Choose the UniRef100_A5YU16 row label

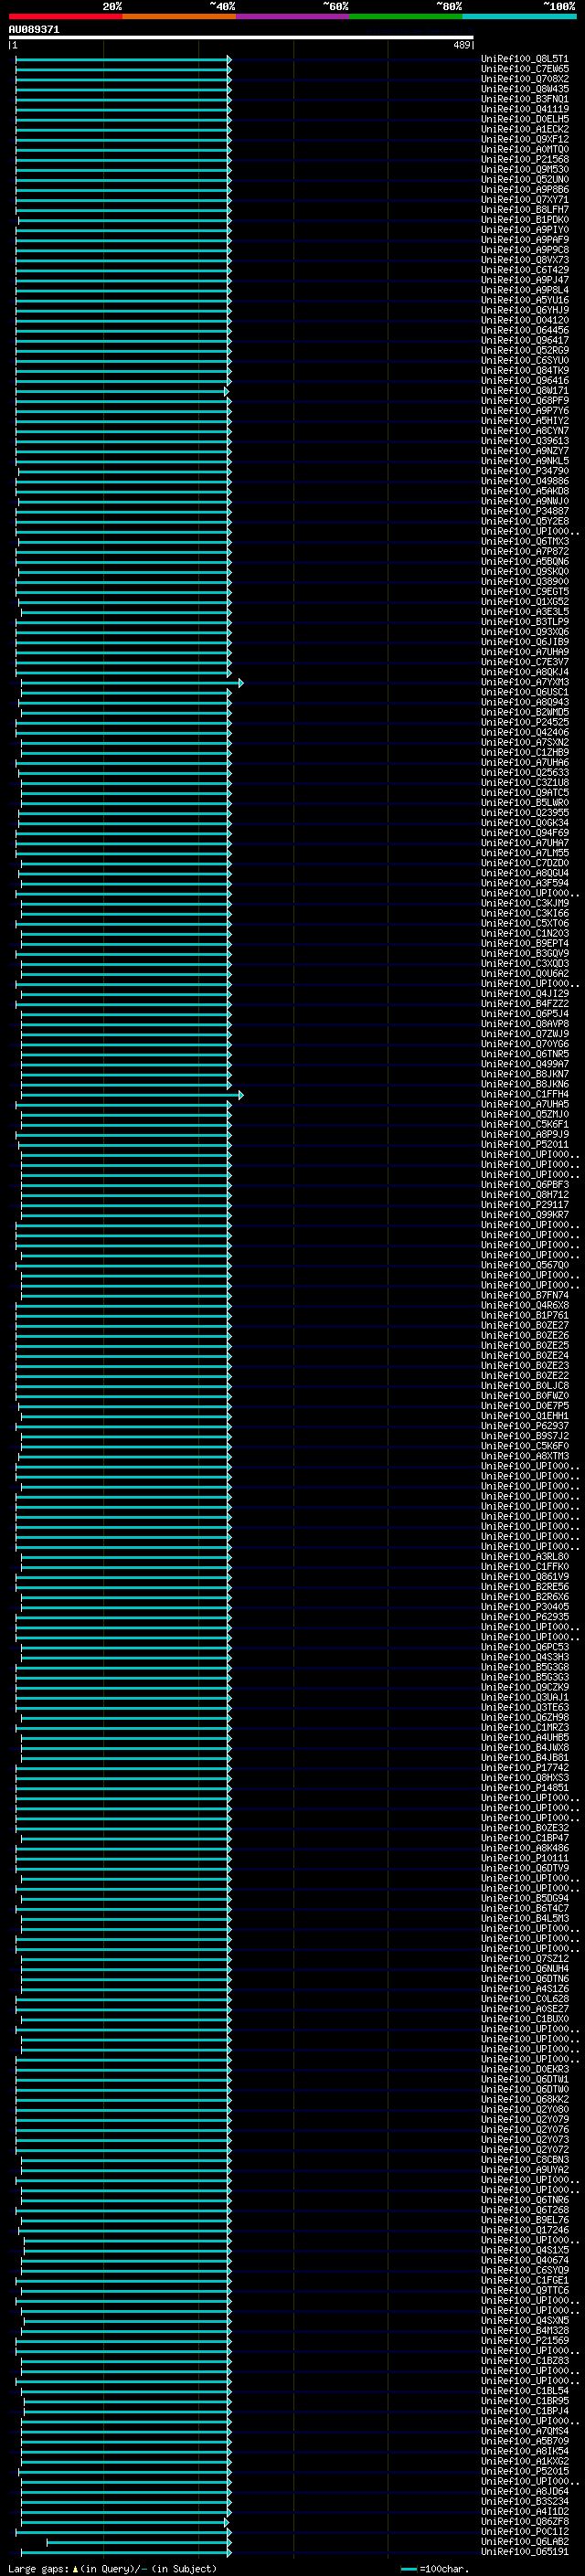[x=524, y=301]
